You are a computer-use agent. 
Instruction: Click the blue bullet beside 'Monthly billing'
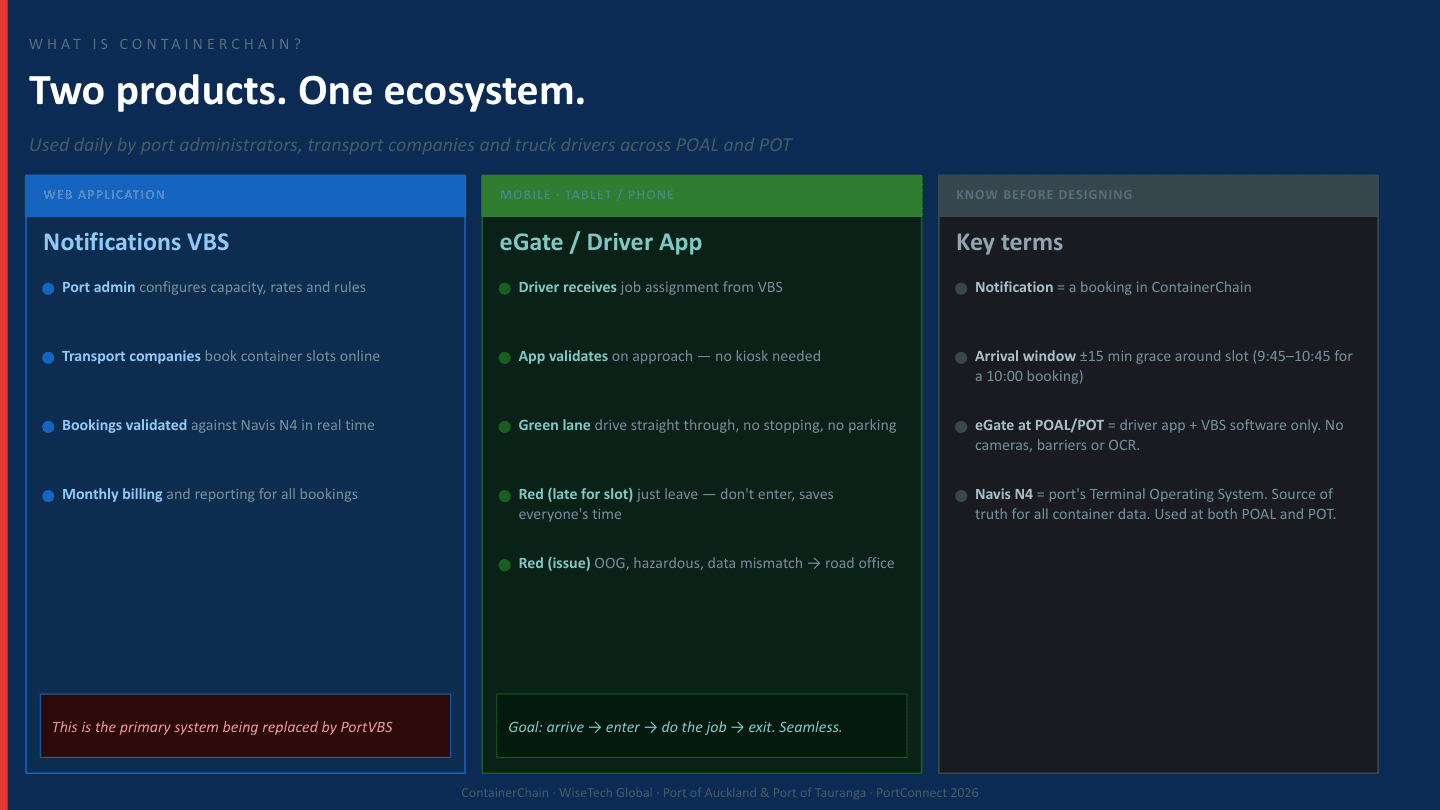point(48,496)
